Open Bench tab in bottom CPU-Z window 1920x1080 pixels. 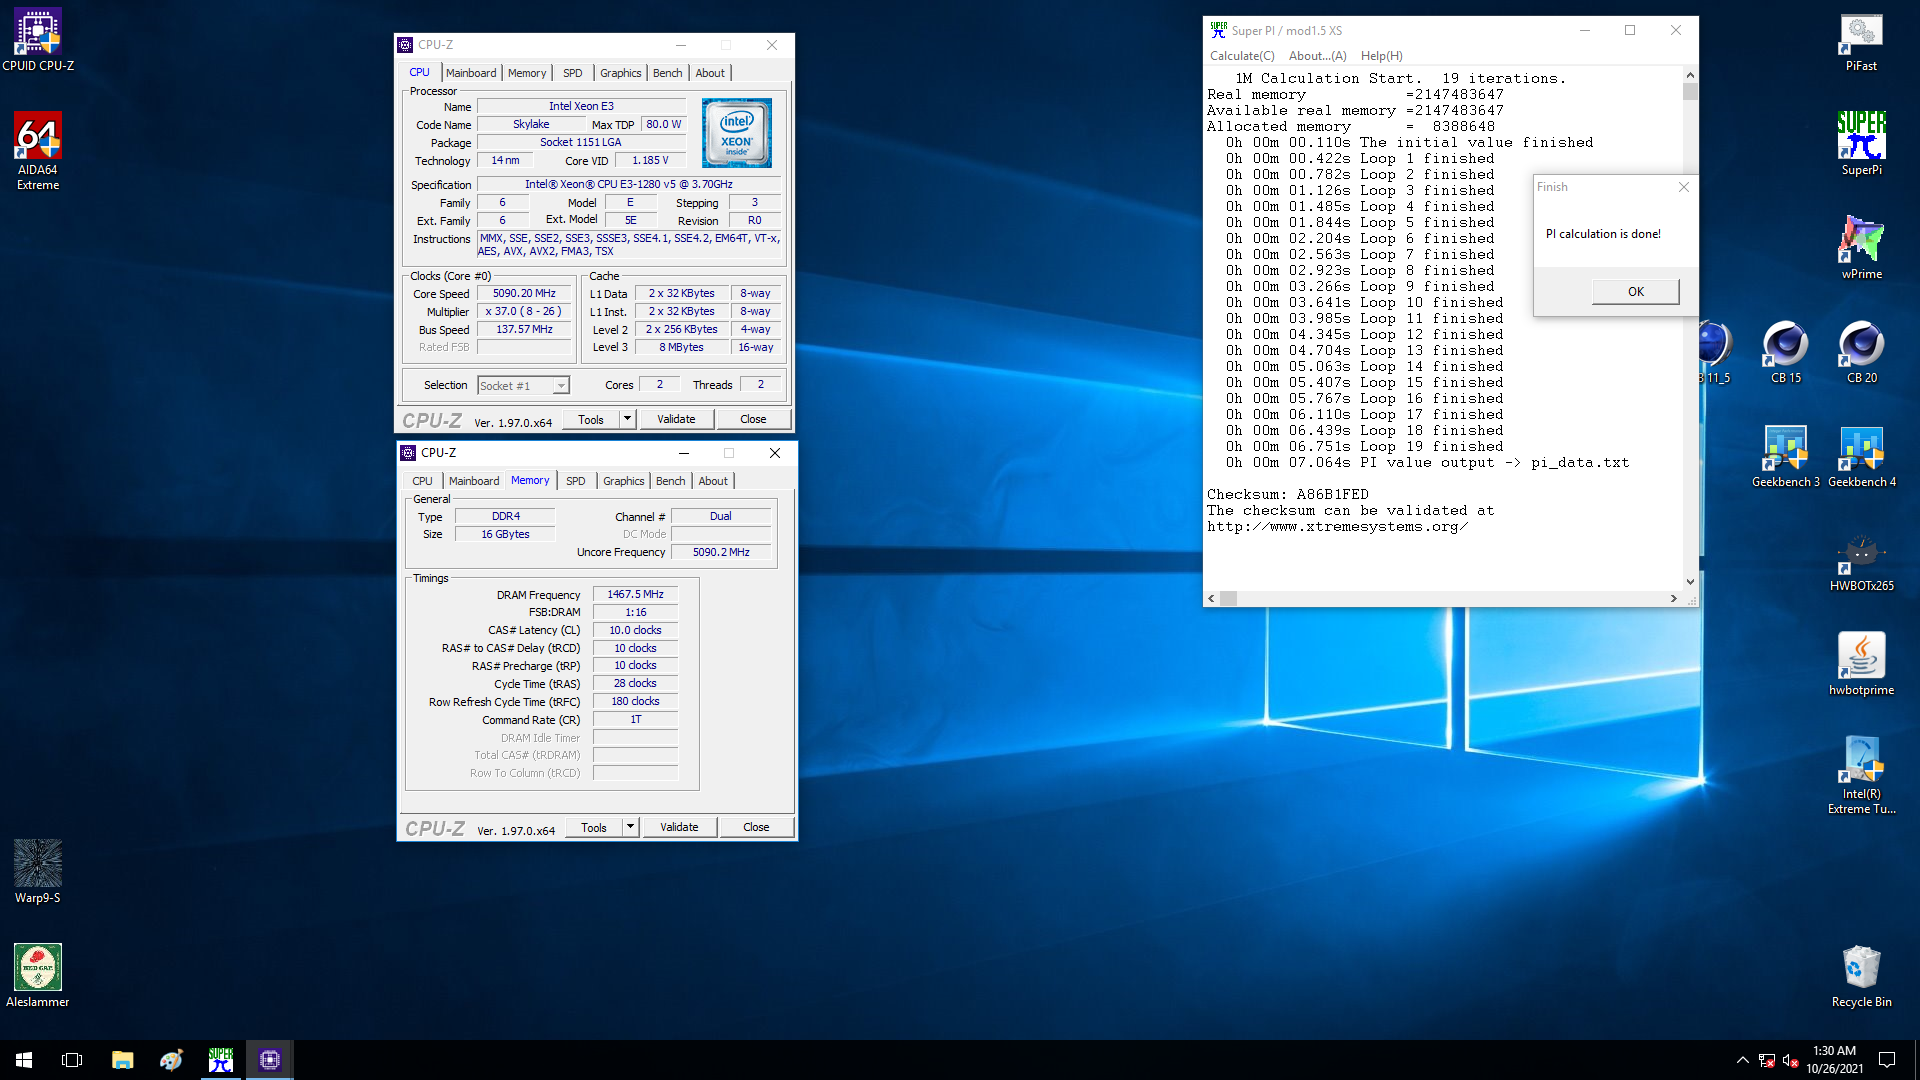pyautogui.click(x=670, y=481)
